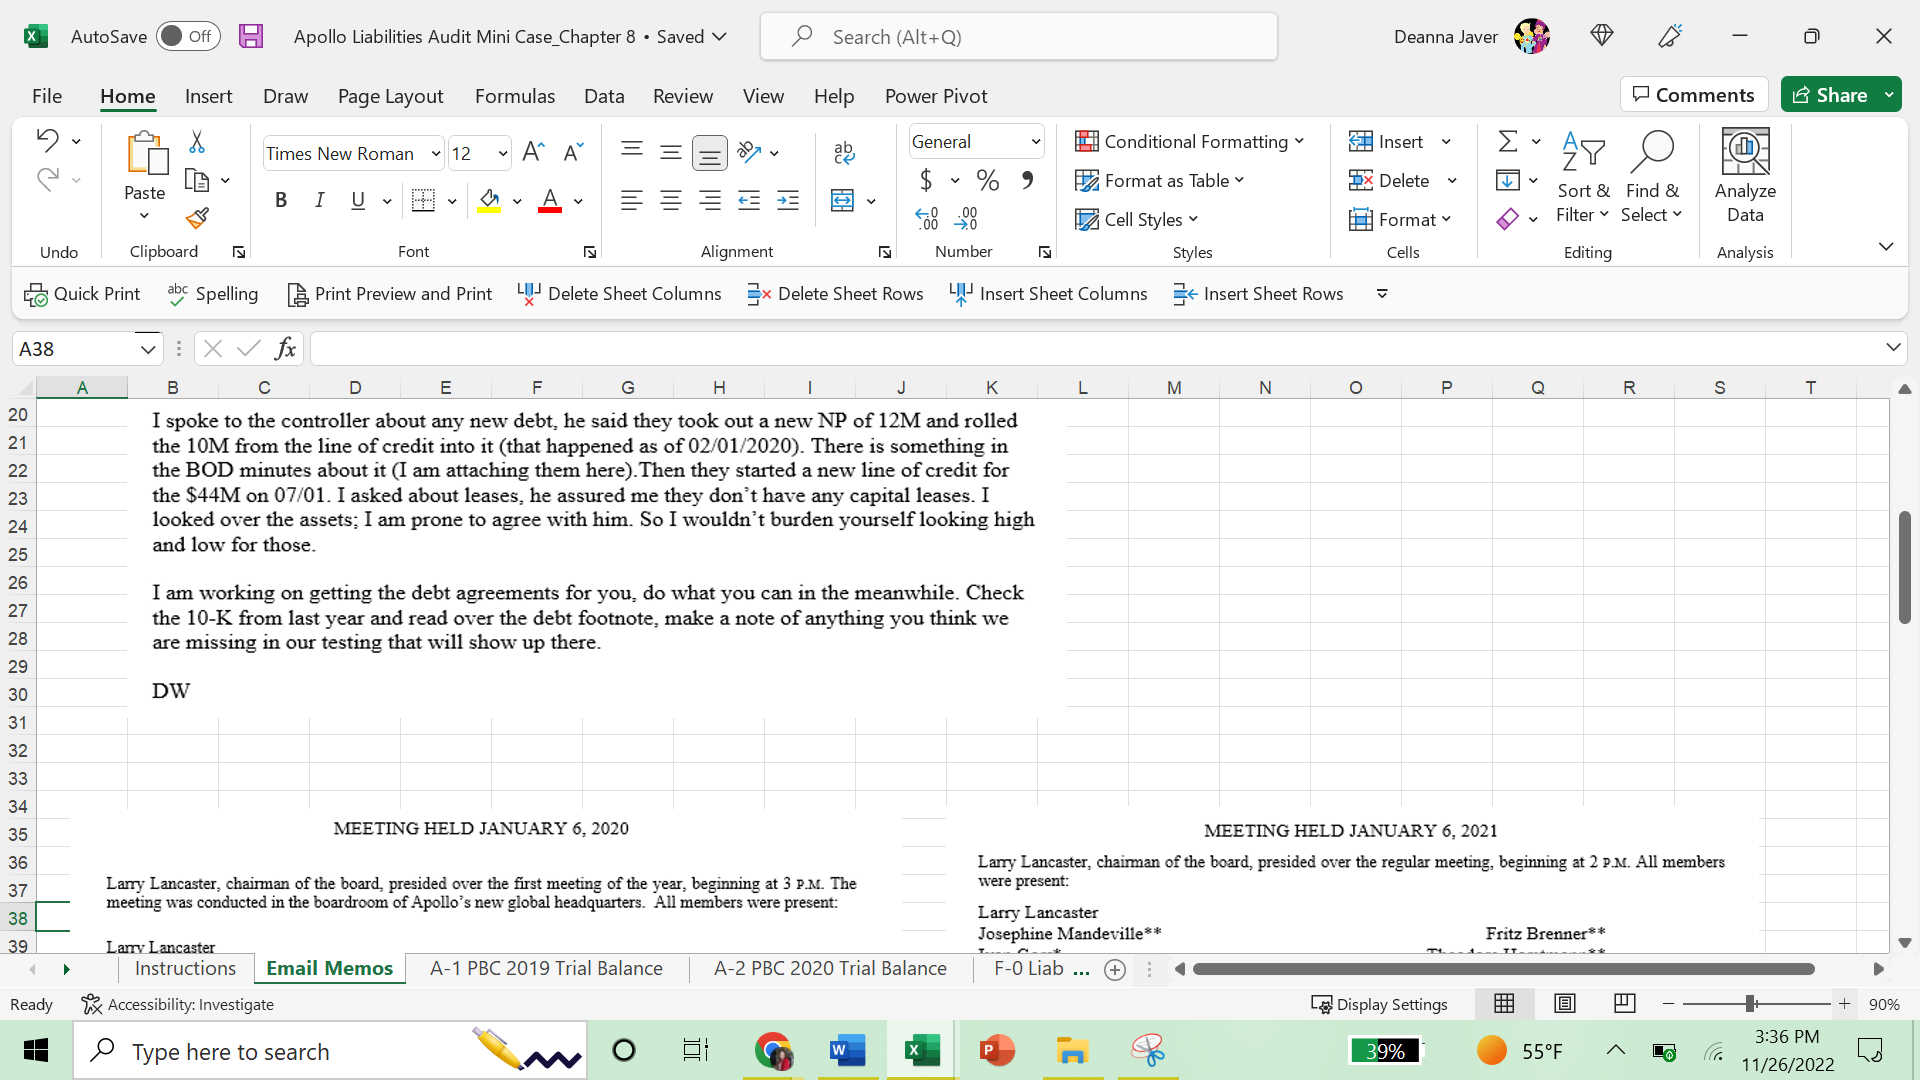The width and height of the screenshot is (1920, 1080).
Task: Open the Formulas ribbon tab
Action: coord(514,96)
